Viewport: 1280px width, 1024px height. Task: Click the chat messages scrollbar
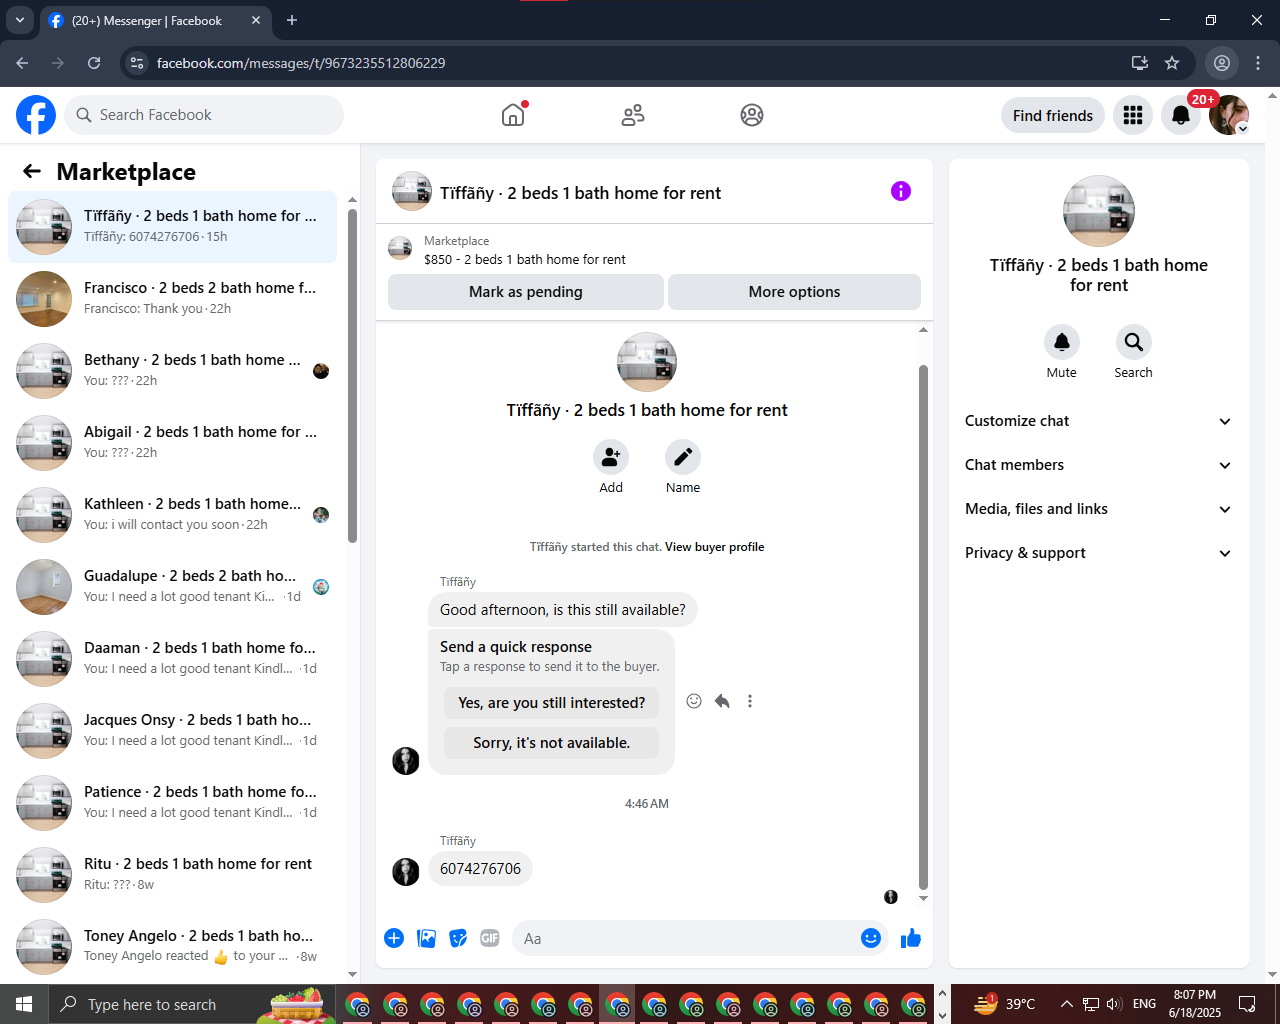pos(923,626)
